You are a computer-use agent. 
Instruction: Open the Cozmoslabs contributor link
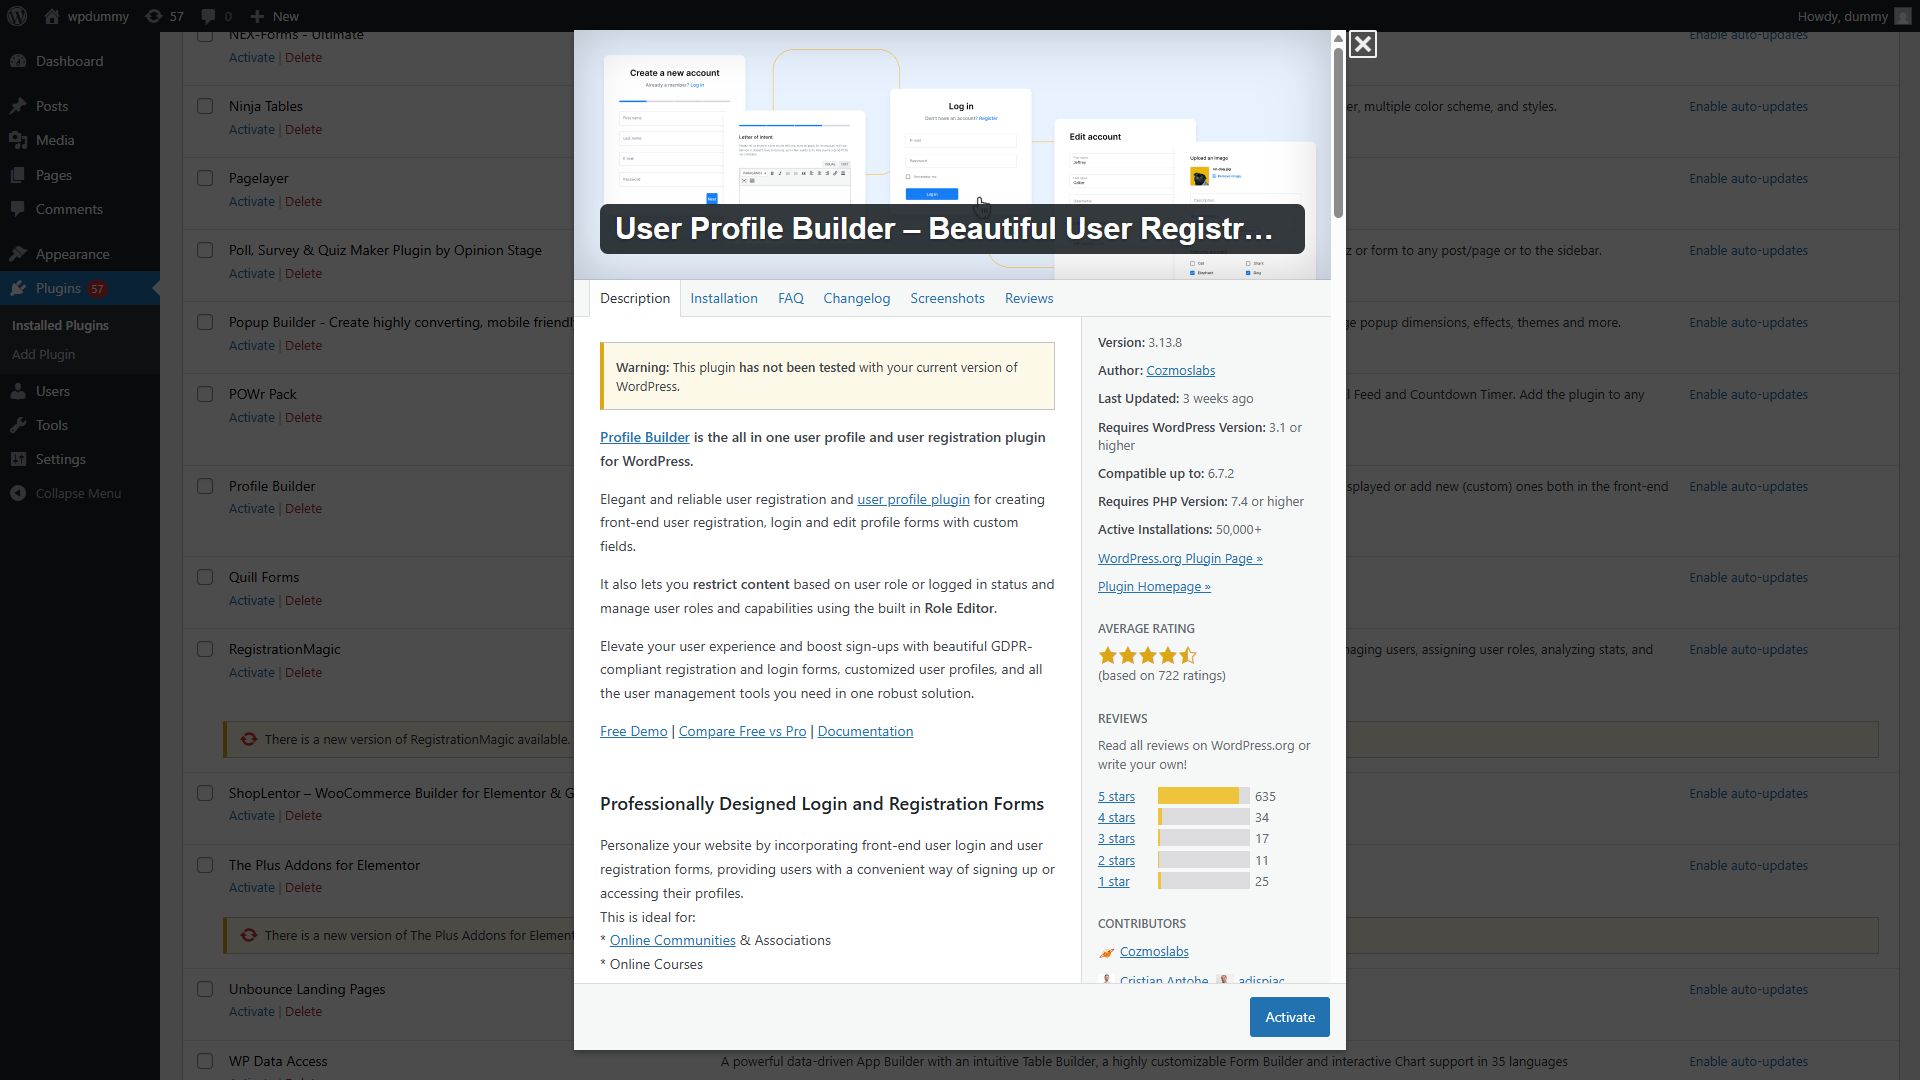pos(1154,951)
